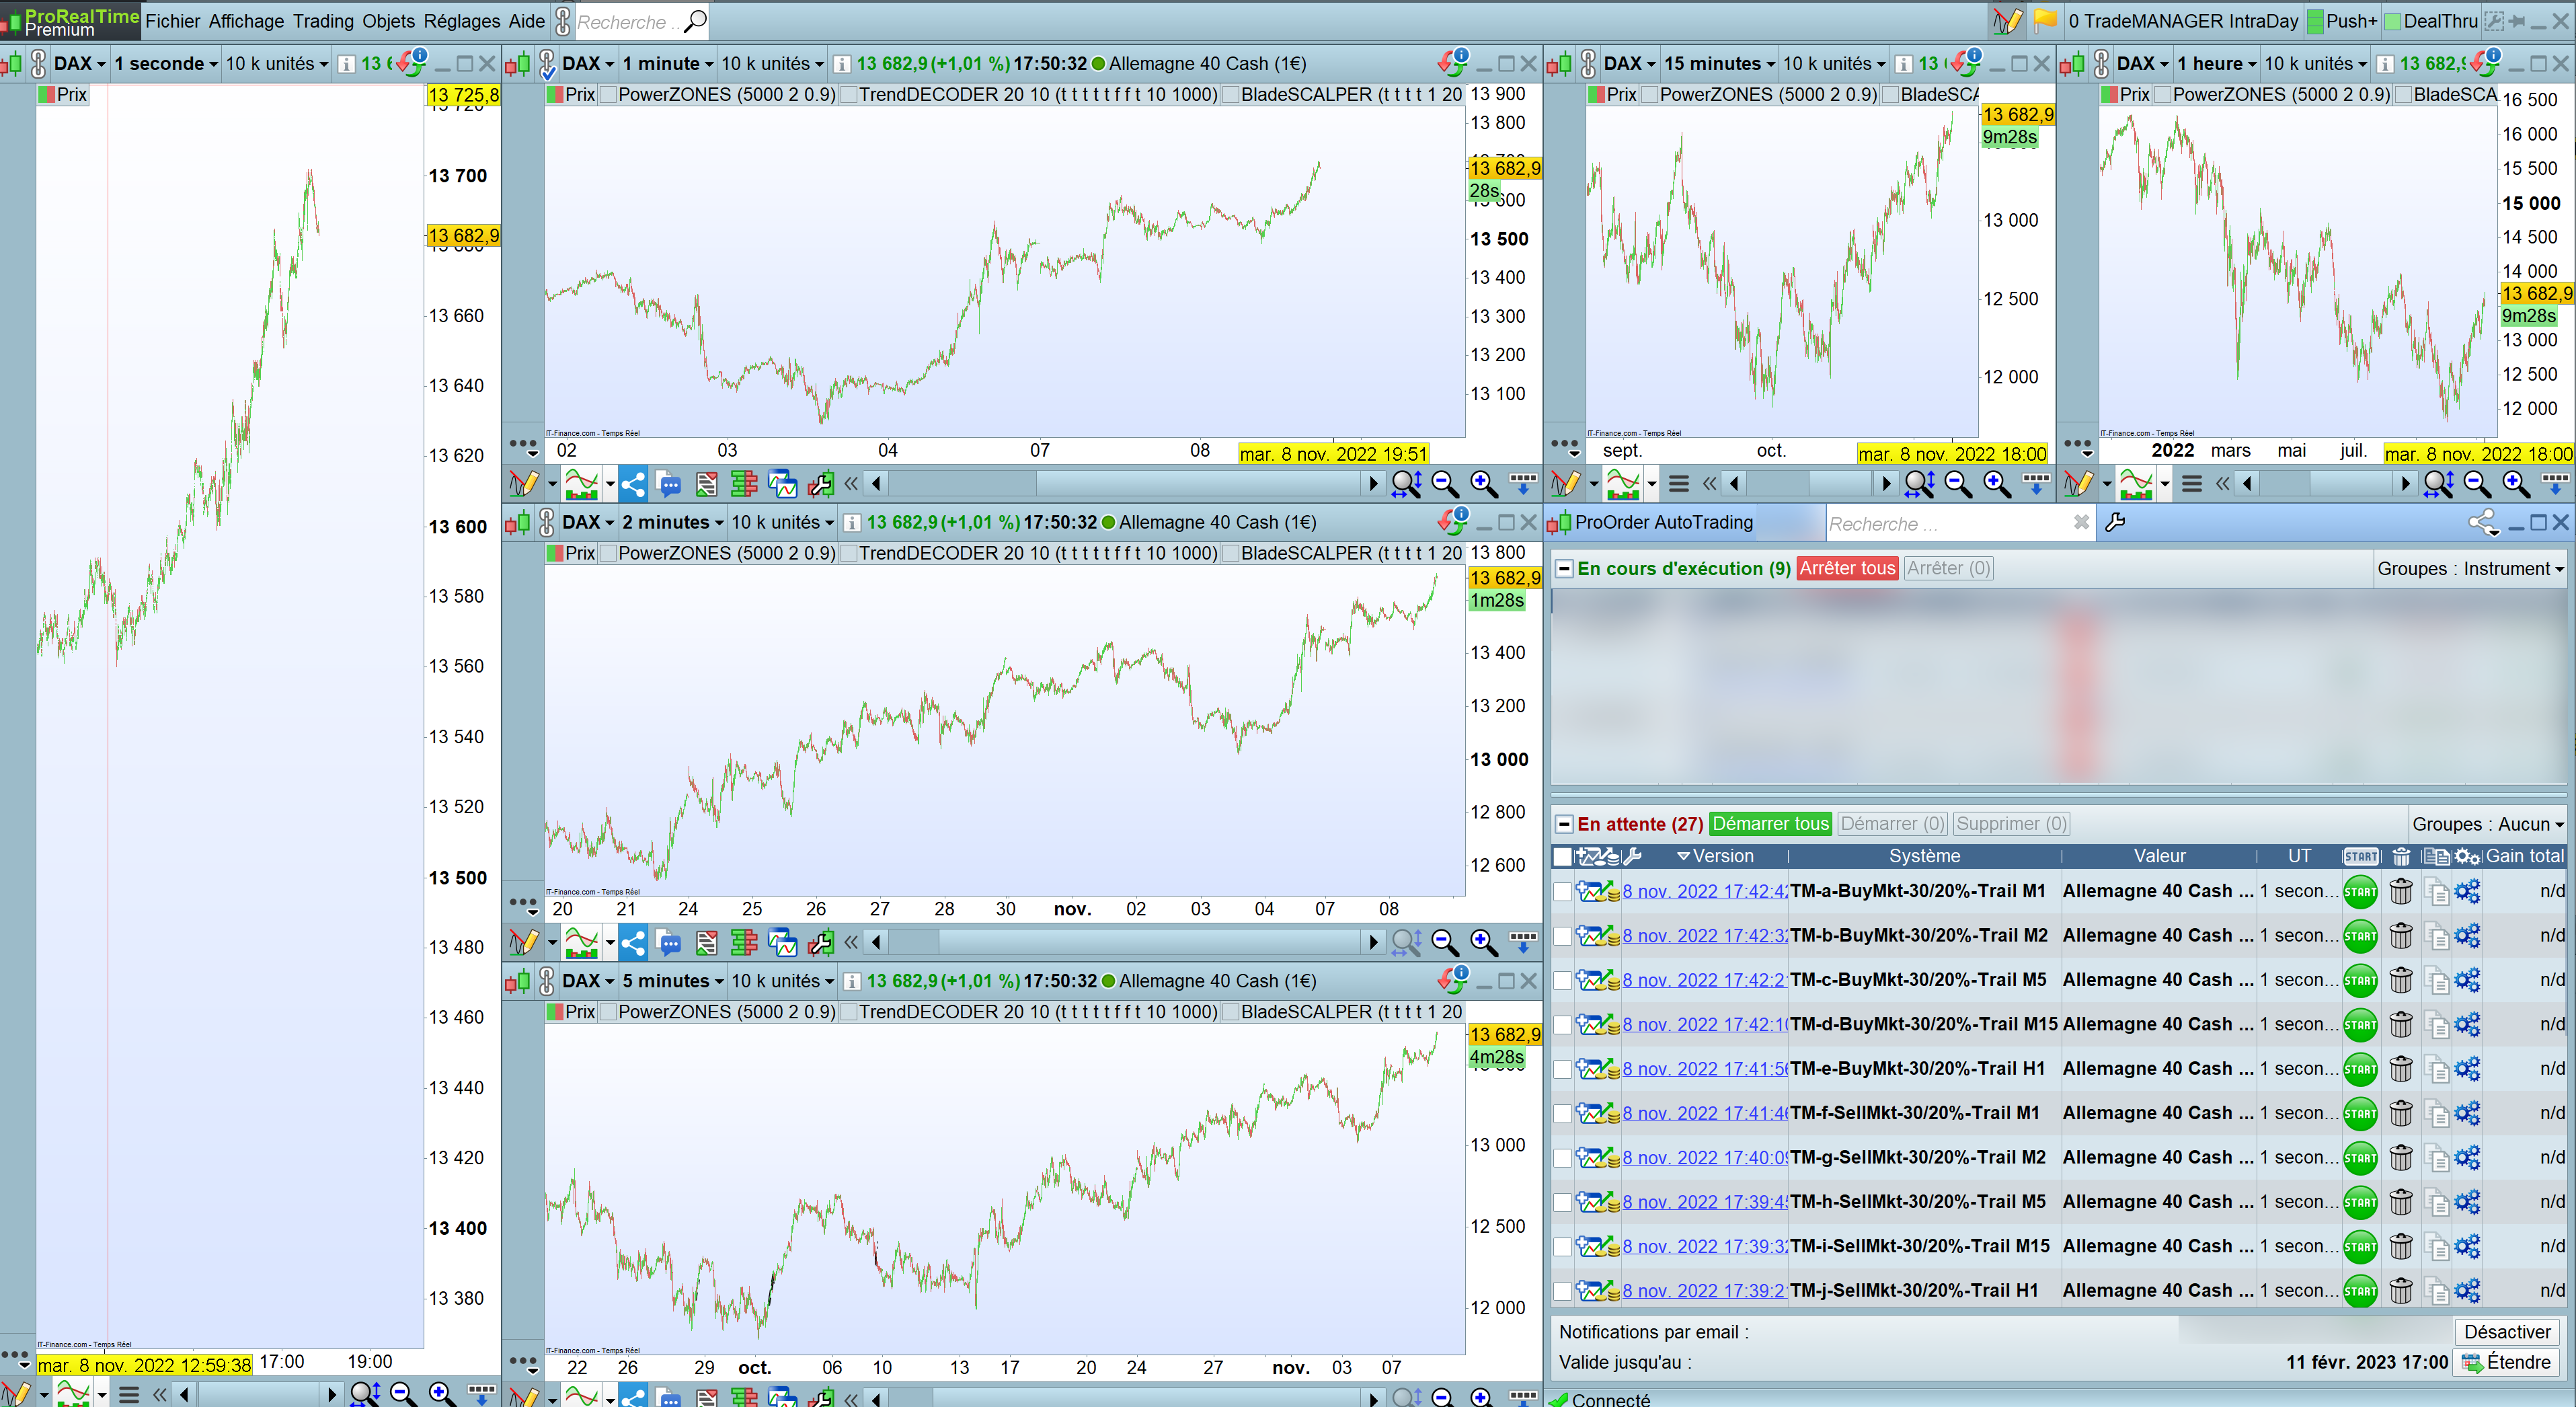Open the 1 minute timeframe dropdown
The width and height of the screenshot is (2576, 1407).
[668, 64]
